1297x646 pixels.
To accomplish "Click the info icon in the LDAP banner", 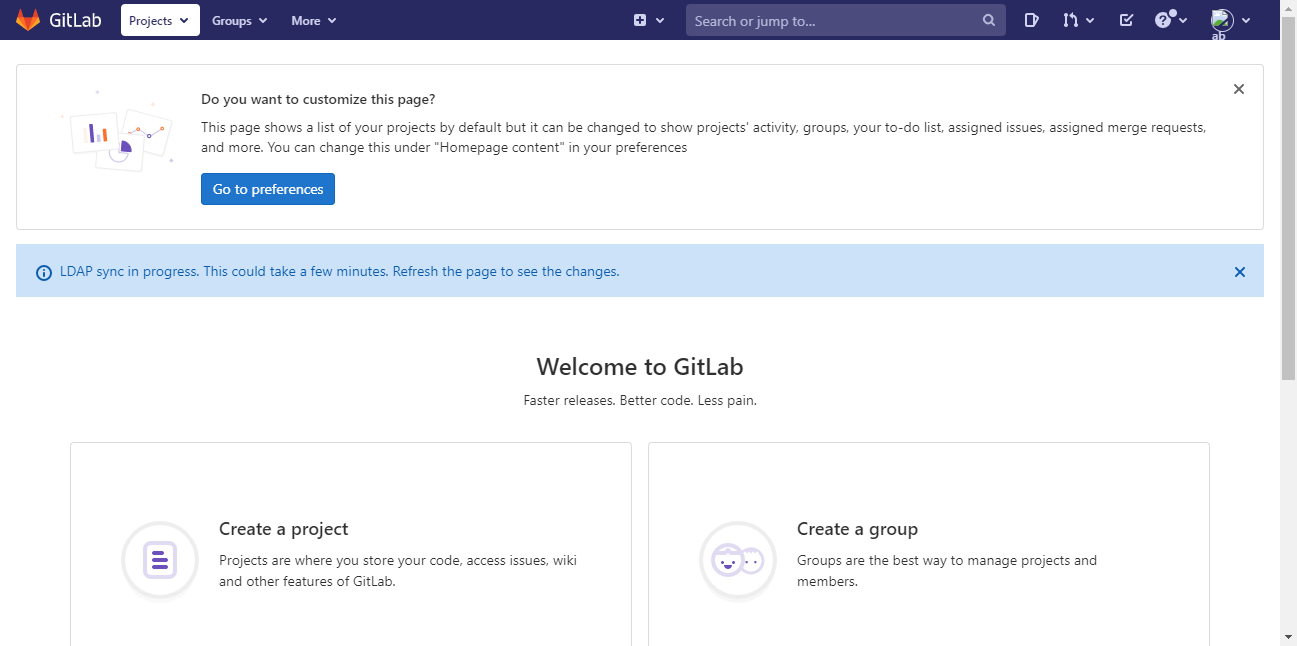I will click(43, 272).
